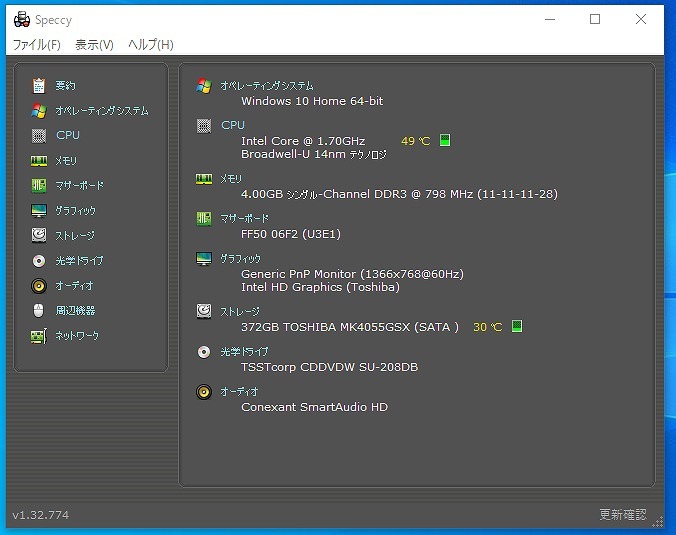Image resolution: width=676 pixels, height=535 pixels.
Task: Click Broadwell-U 14nm technology text
Action: [x=314, y=154]
